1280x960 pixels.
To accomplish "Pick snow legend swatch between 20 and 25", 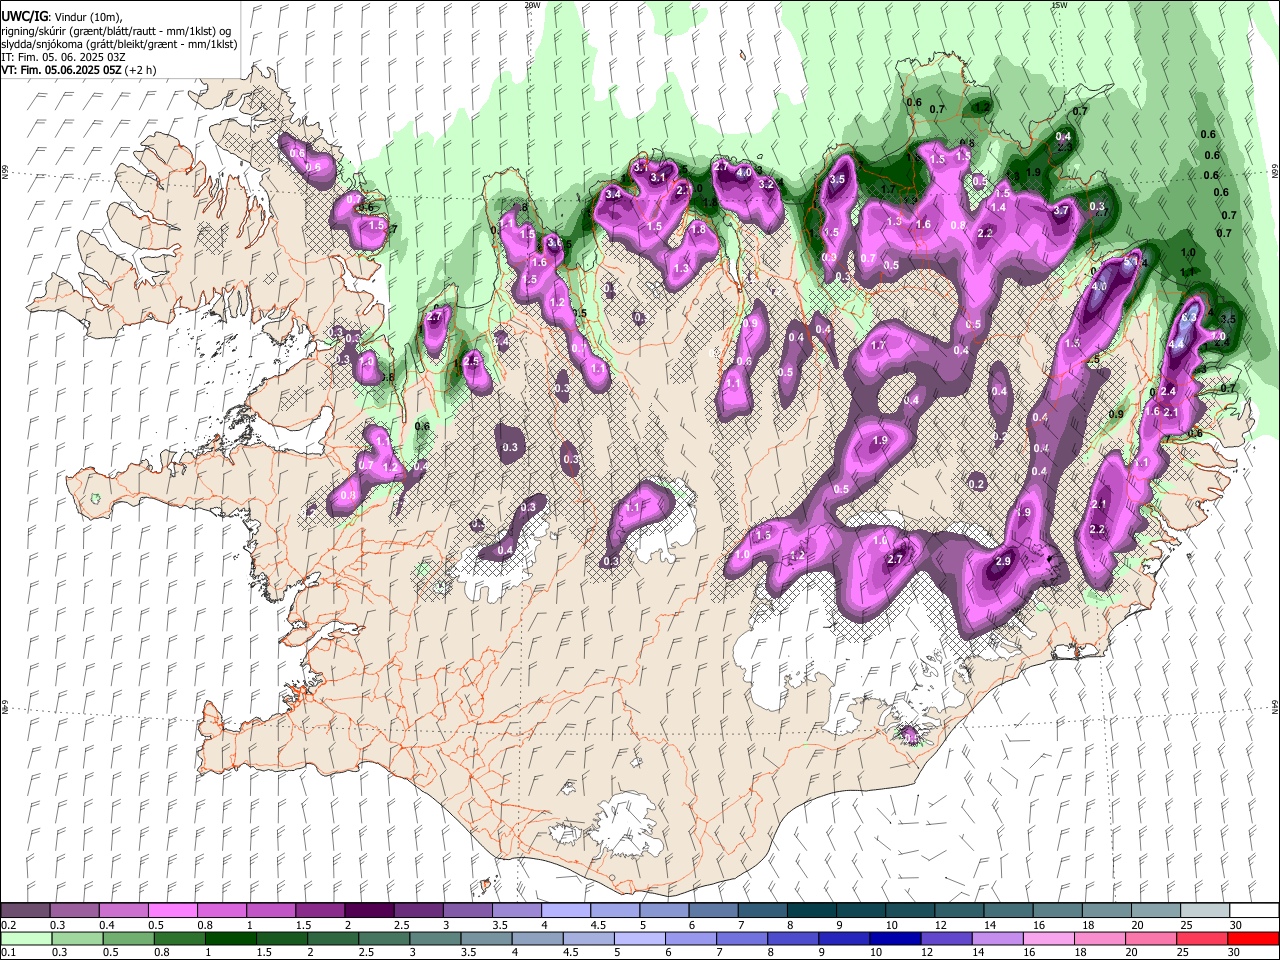I will coord(1156,911).
